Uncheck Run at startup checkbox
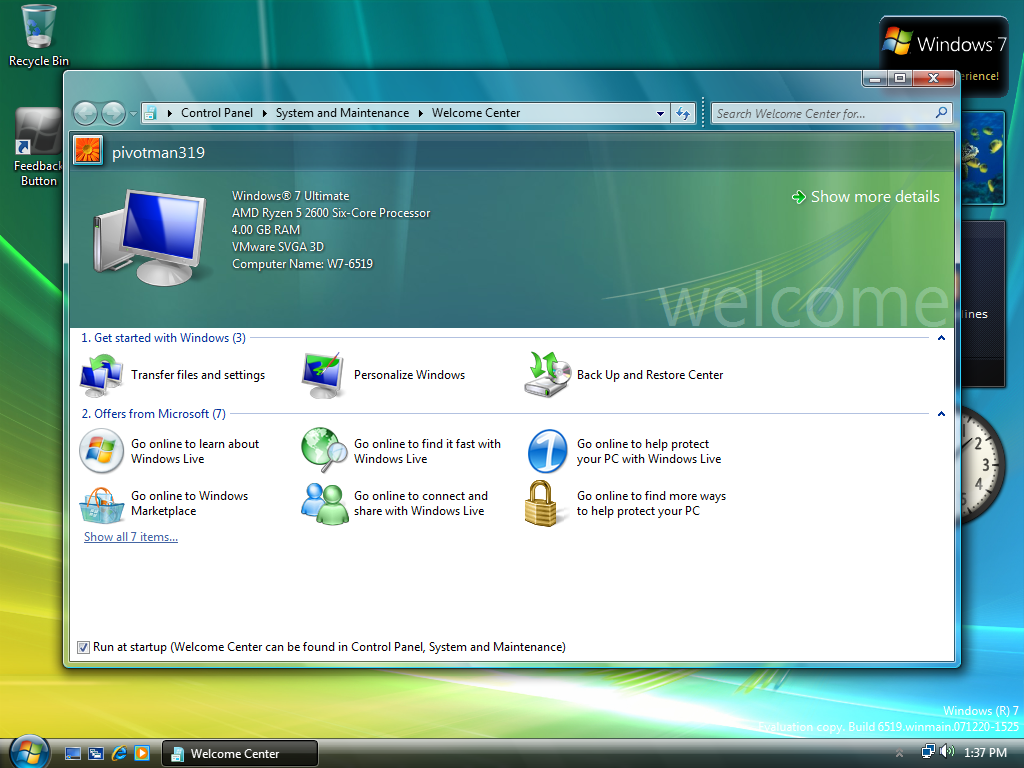 click(x=83, y=647)
